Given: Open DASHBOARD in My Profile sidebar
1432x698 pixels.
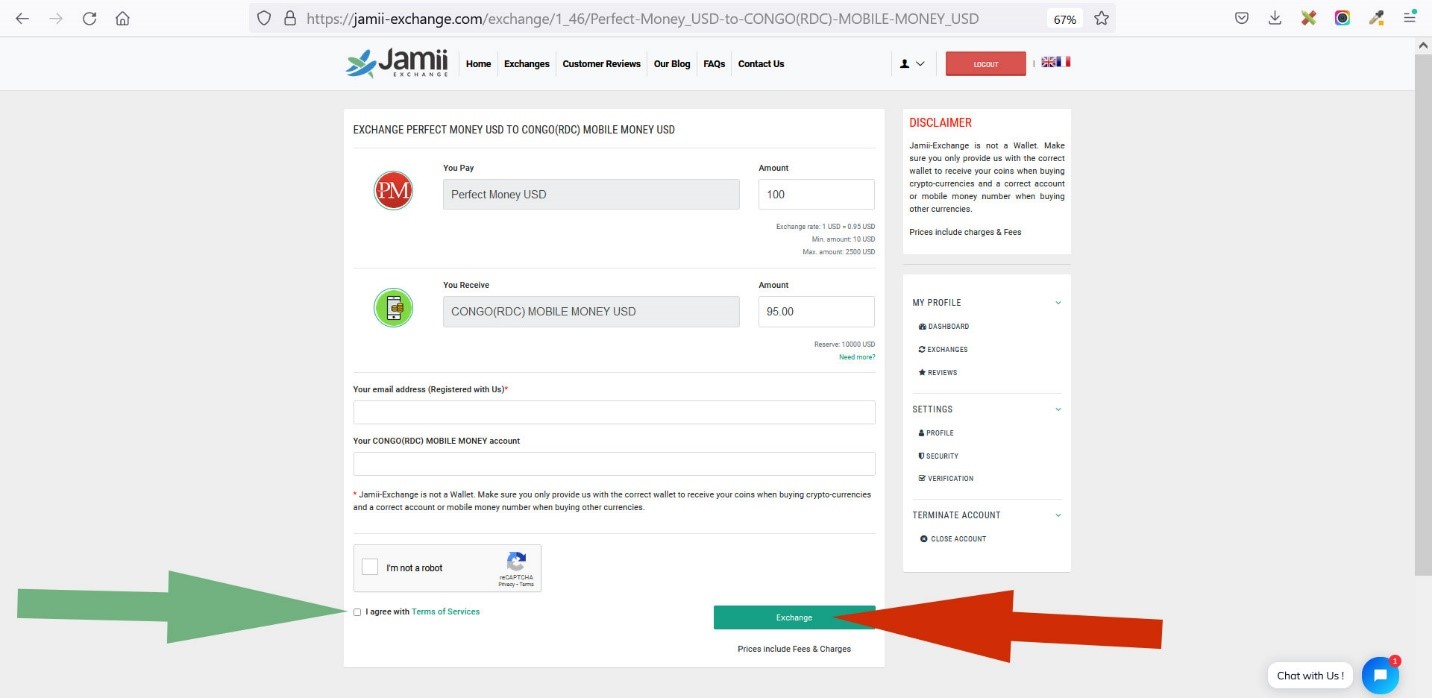Looking at the screenshot, I should pos(943,327).
